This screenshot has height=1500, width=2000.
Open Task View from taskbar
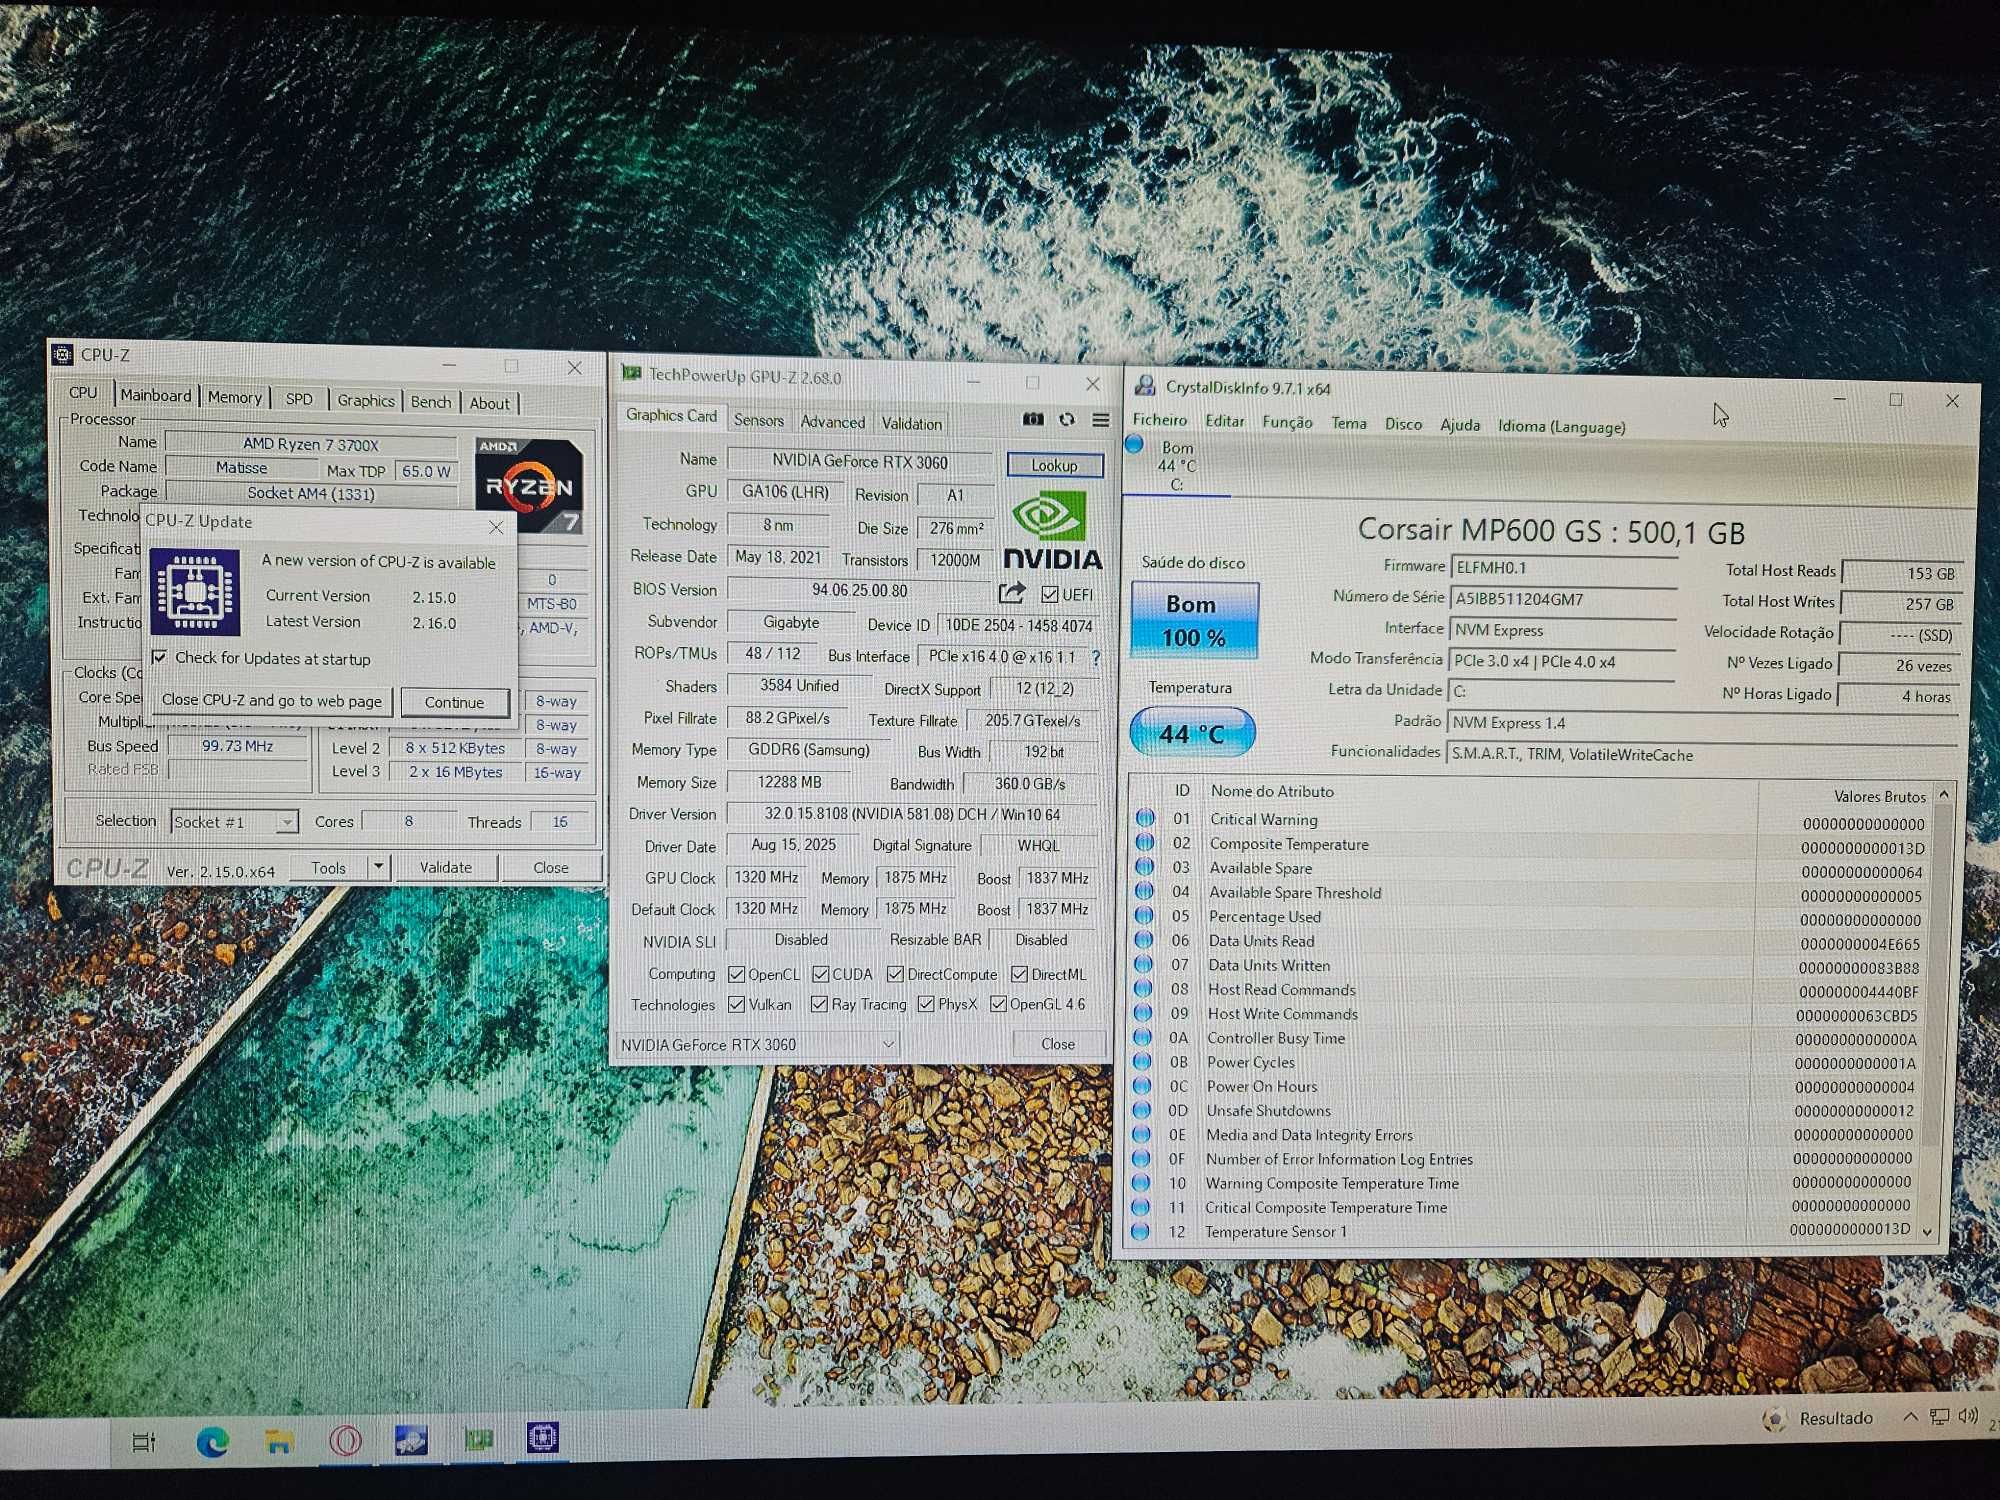click(144, 1442)
